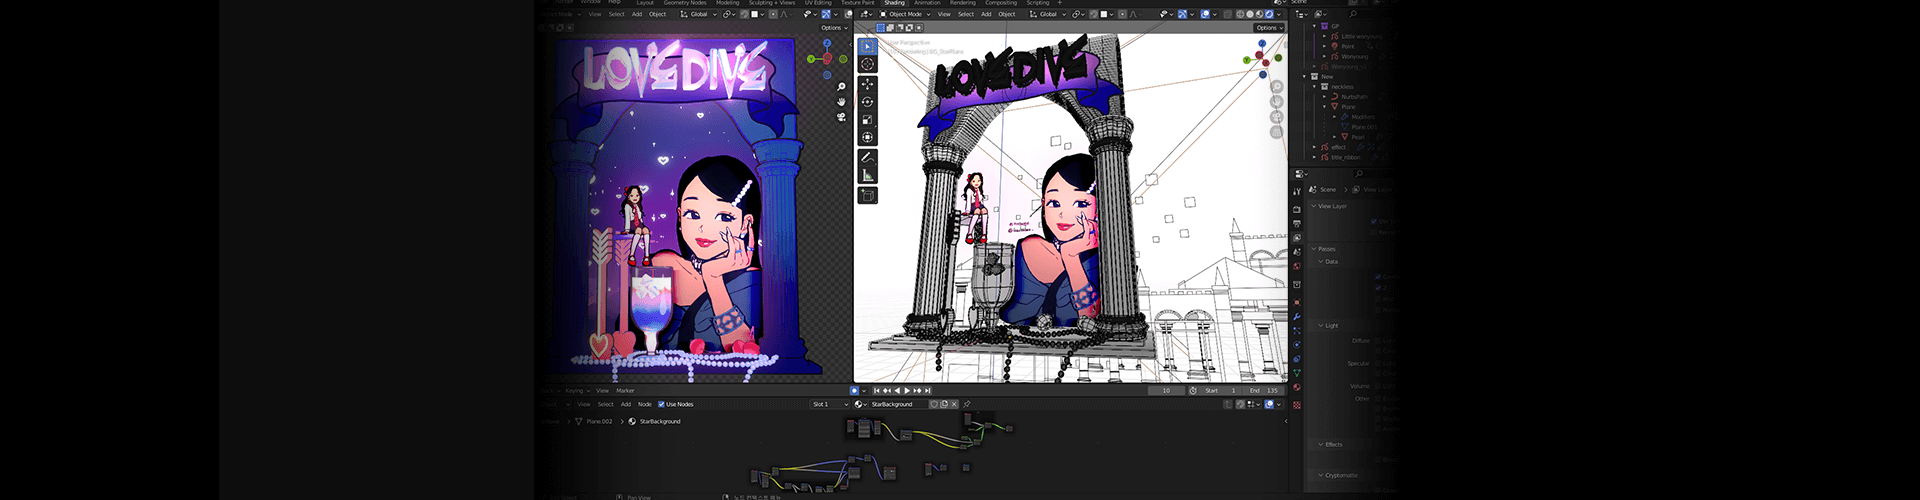
Task: Toggle overlays in right viewport header
Action: pos(1205,14)
